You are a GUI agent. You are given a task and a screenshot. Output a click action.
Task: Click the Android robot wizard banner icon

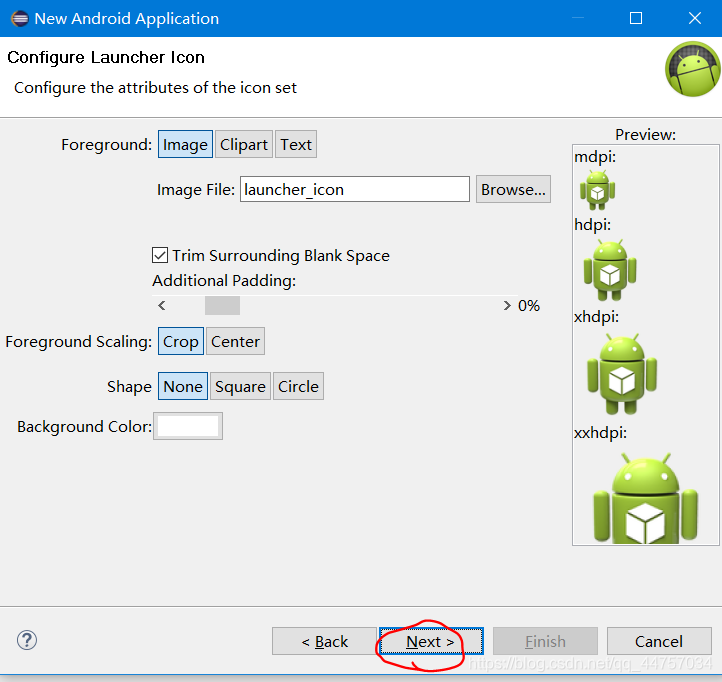[x=693, y=69]
